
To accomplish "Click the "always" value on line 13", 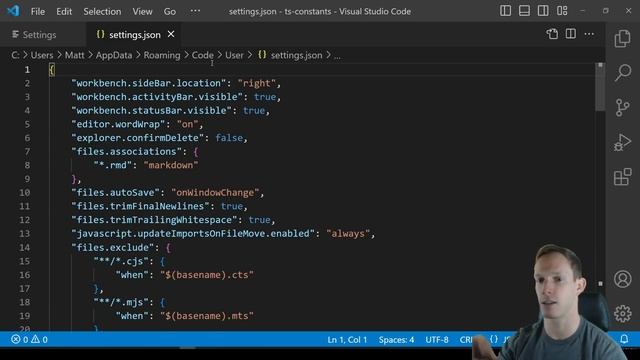I will tap(348, 233).
